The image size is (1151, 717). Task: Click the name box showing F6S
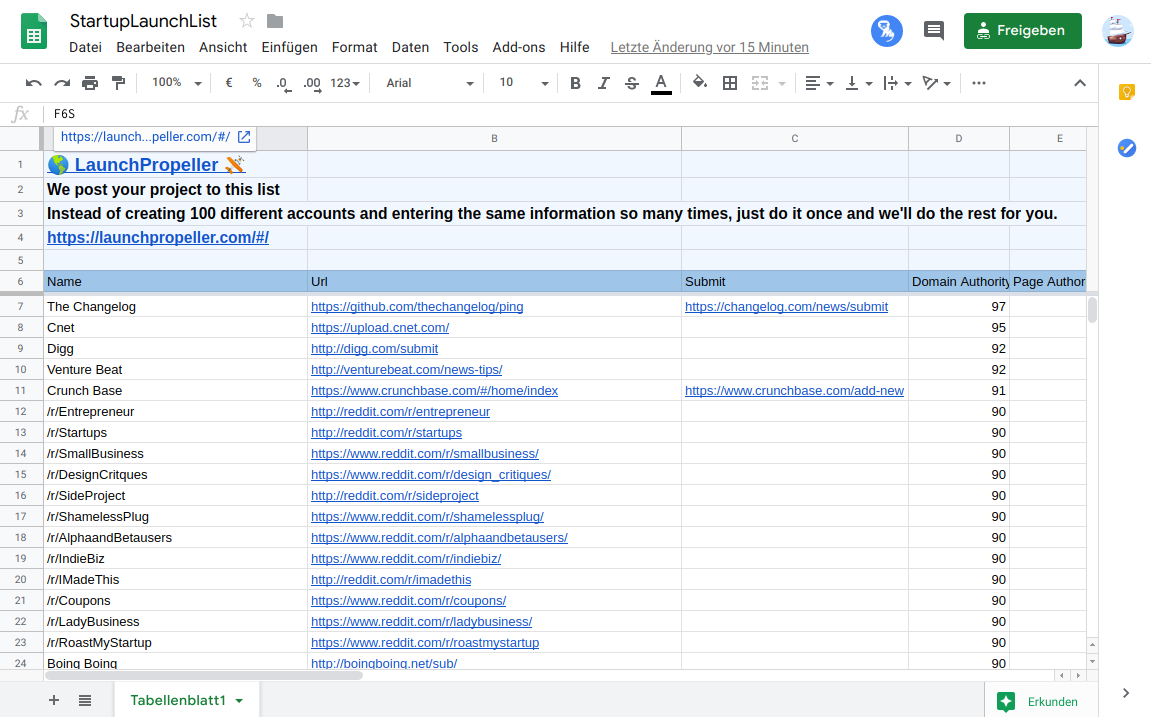point(64,114)
